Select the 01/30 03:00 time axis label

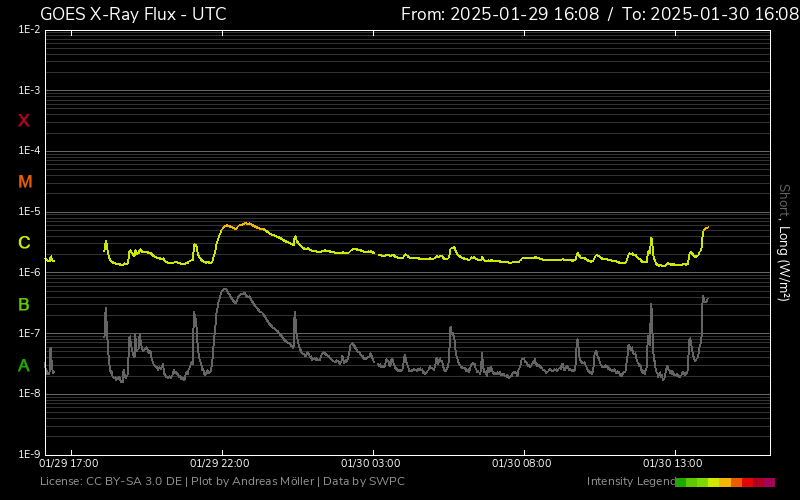pyautogui.click(x=371, y=464)
